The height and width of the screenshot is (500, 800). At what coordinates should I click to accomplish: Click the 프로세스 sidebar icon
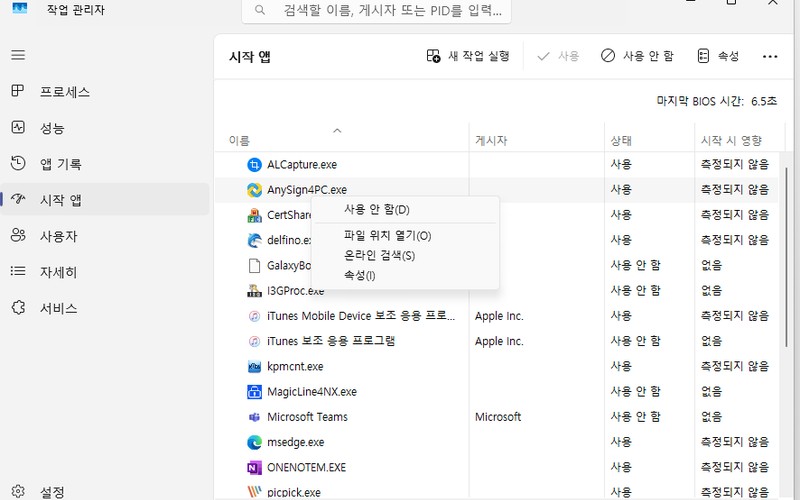[17, 91]
